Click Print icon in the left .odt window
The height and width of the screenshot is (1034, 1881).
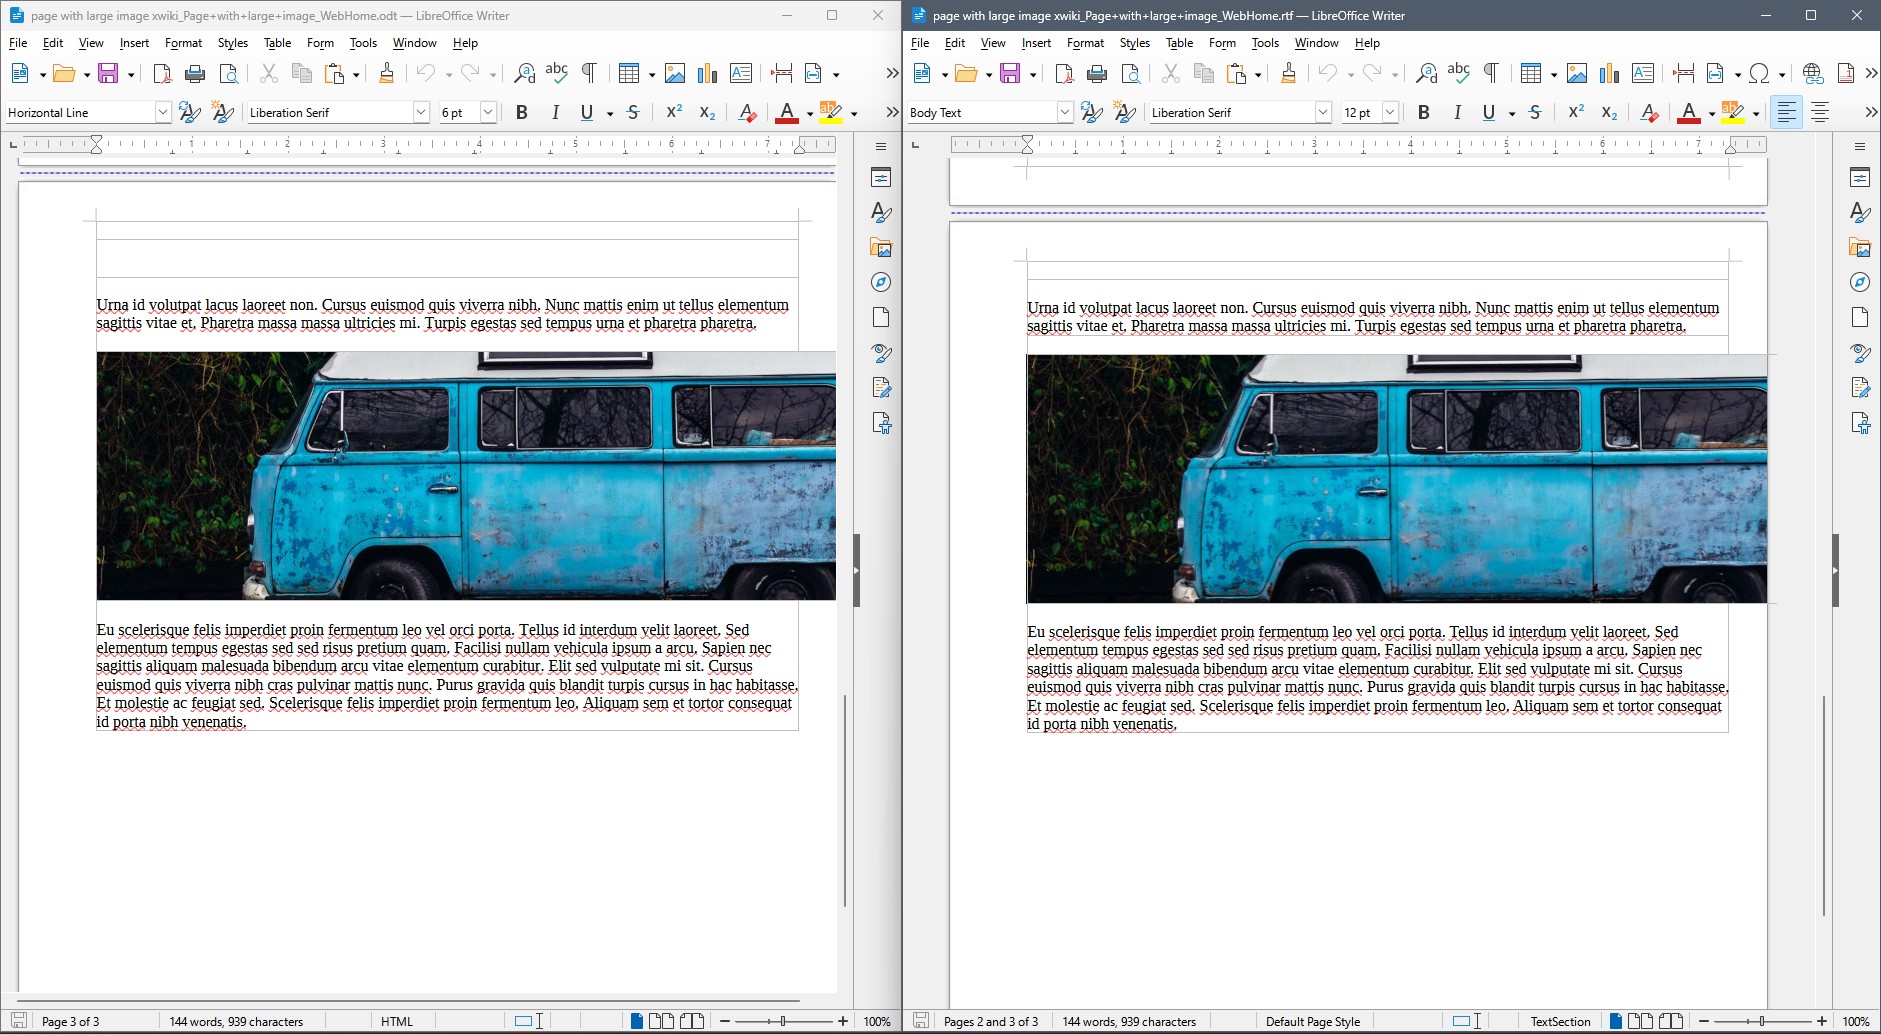pyautogui.click(x=195, y=73)
